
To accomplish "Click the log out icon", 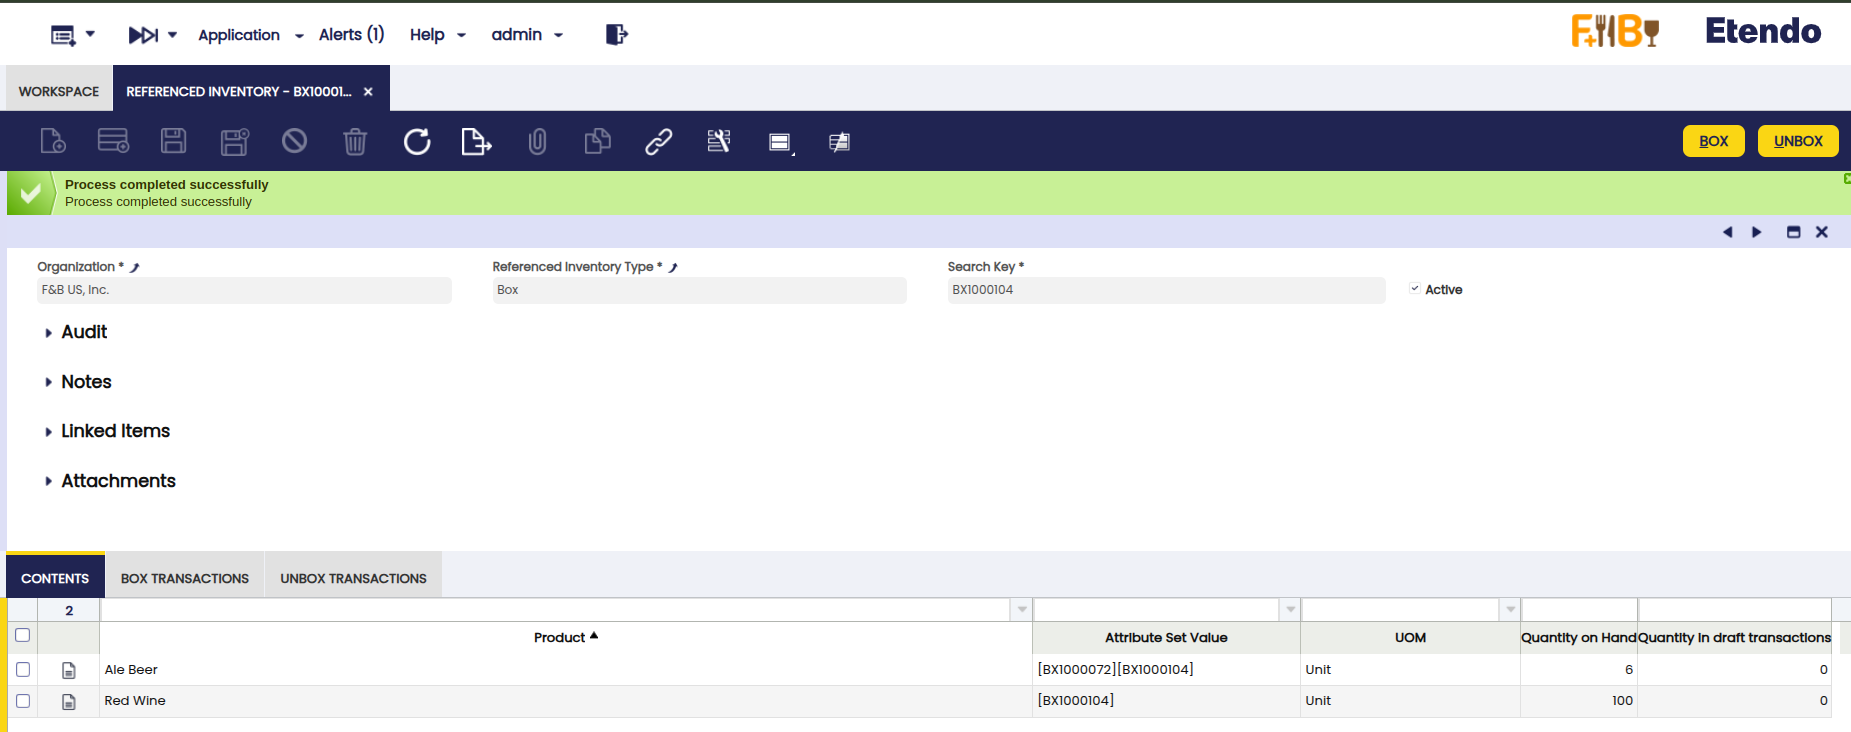I will tap(616, 35).
